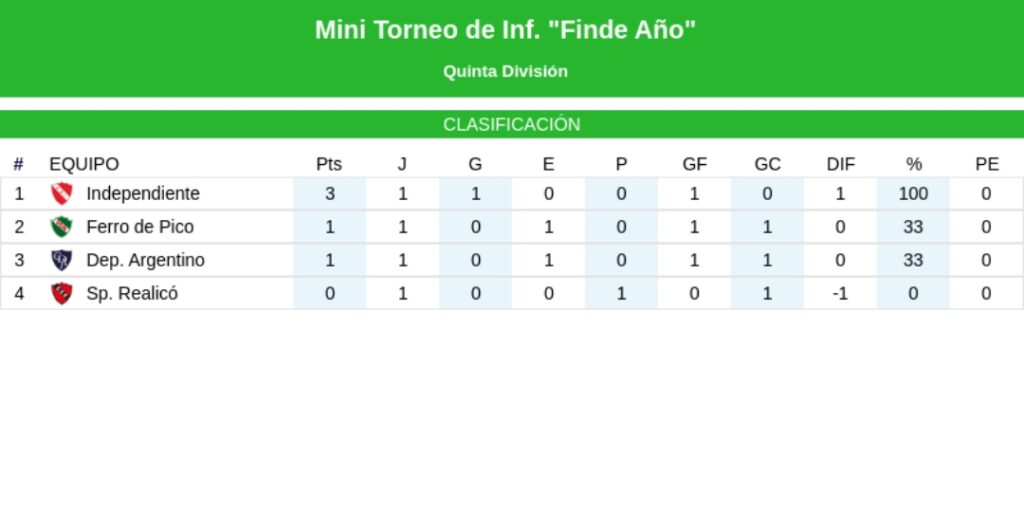The image size is (1024, 512).
Task: Click the Mini Torneo de Inf. title
Action: [x=505, y=30]
